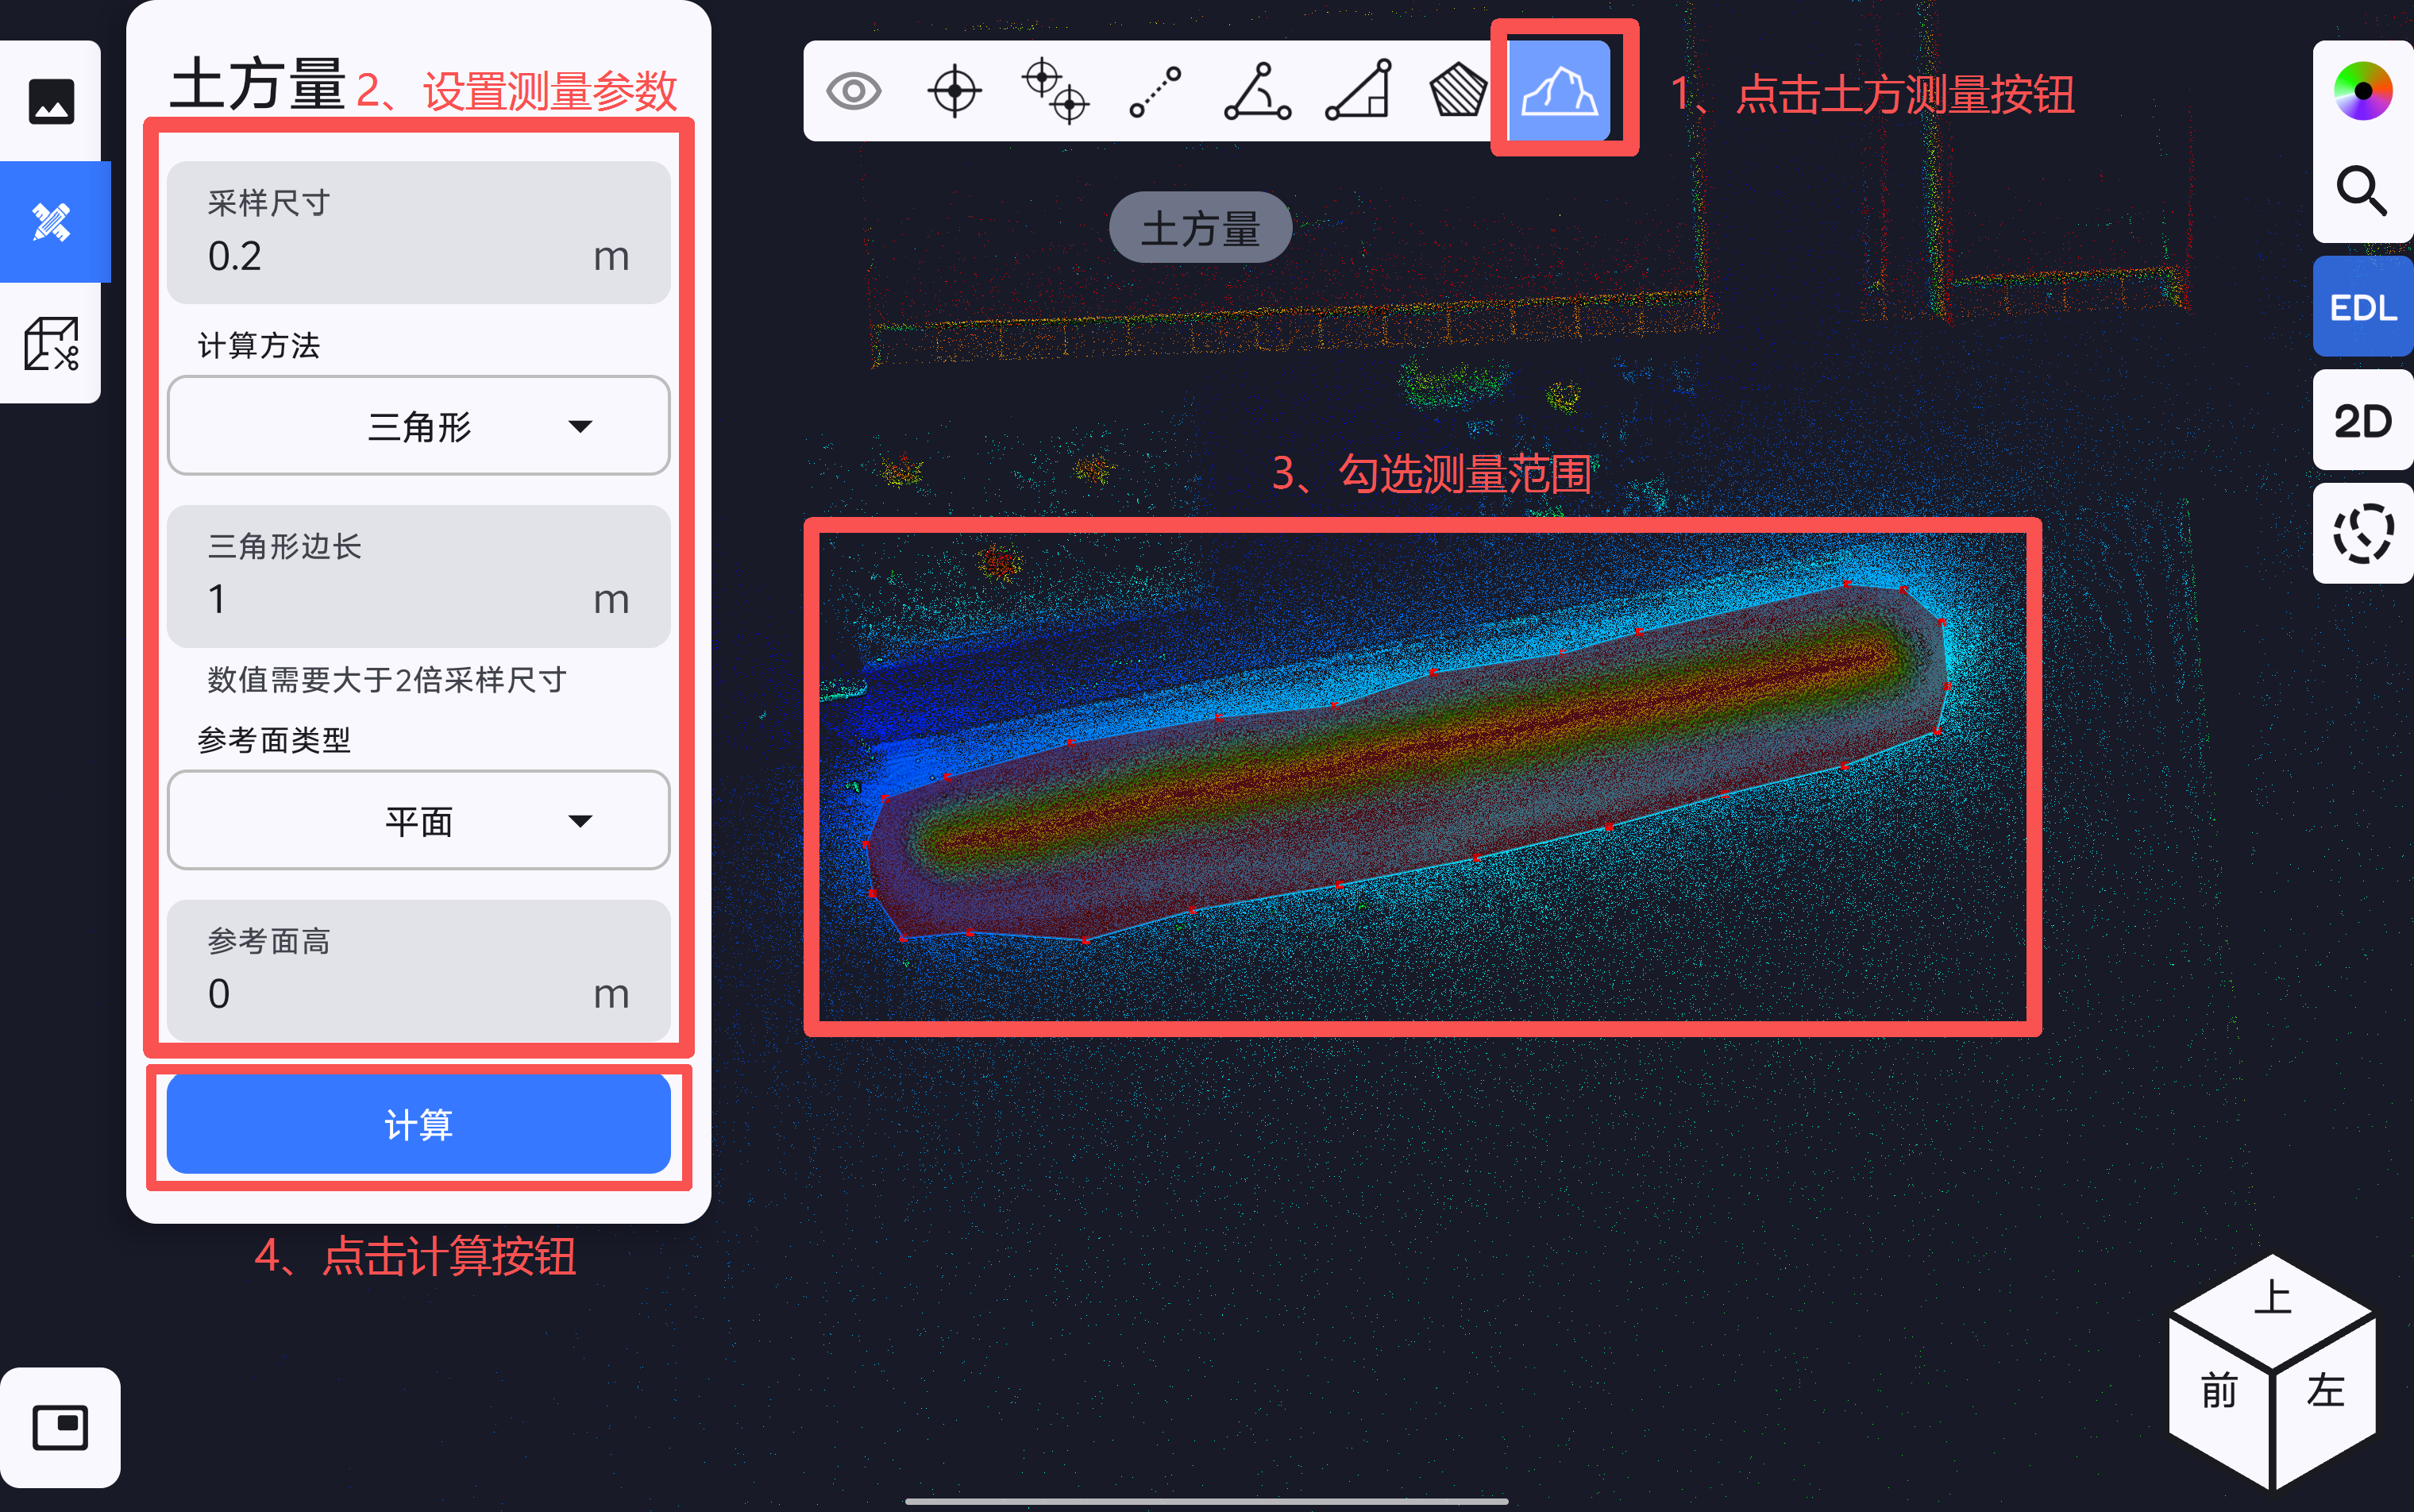Toggle the eye visibility icon in toolbar
2414x1512 pixels.
click(853, 91)
